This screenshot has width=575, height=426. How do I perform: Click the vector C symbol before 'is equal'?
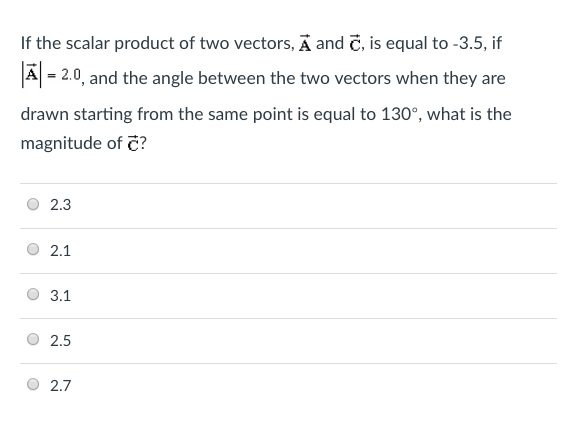tap(355, 43)
